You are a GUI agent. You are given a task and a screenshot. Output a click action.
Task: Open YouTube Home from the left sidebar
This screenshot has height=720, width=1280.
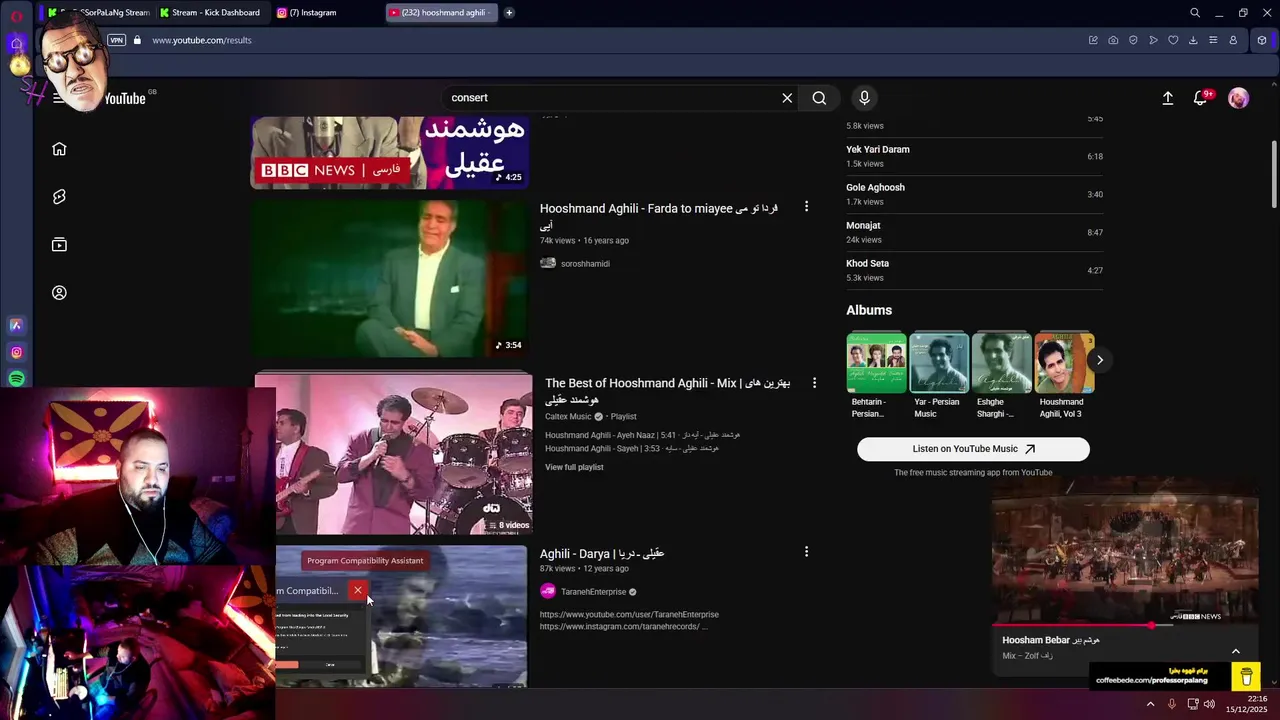coord(59,149)
